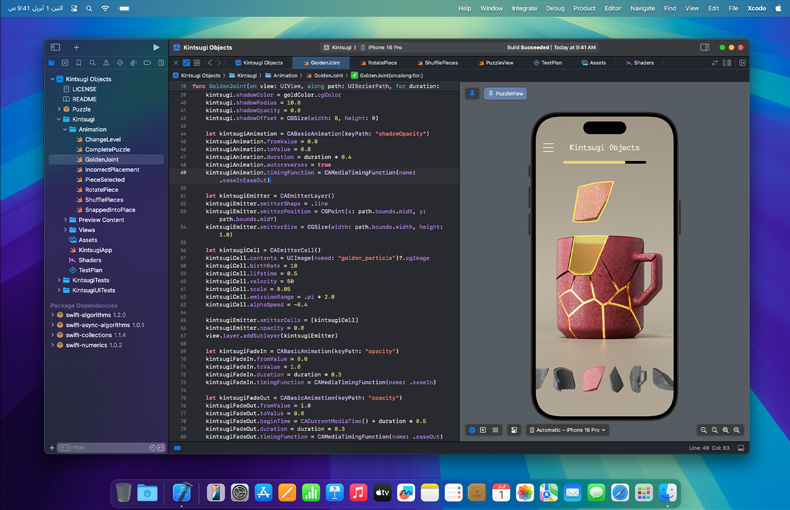Open the Report navigator icon
This screenshot has width=790, height=510.
pyautogui.click(x=161, y=63)
